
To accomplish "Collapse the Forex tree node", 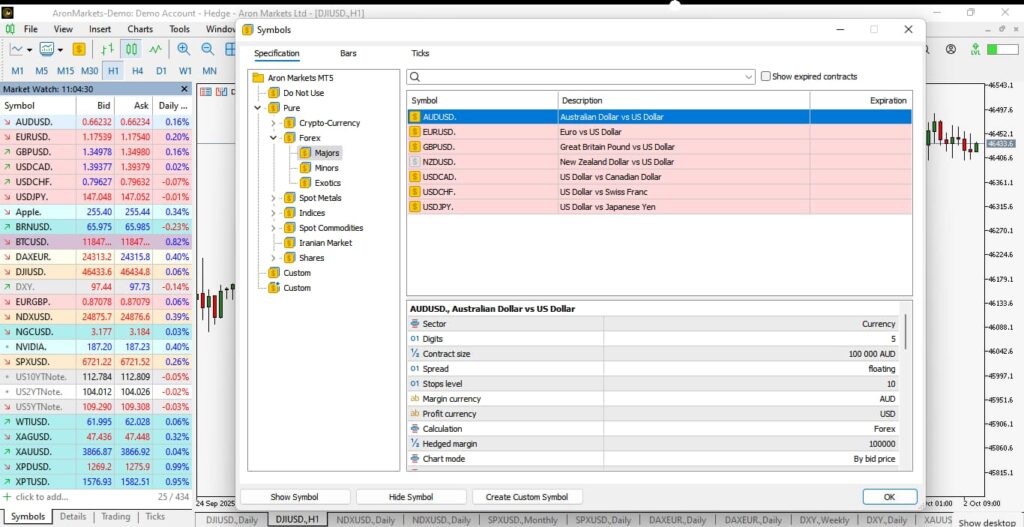I will pyautogui.click(x=274, y=138).
